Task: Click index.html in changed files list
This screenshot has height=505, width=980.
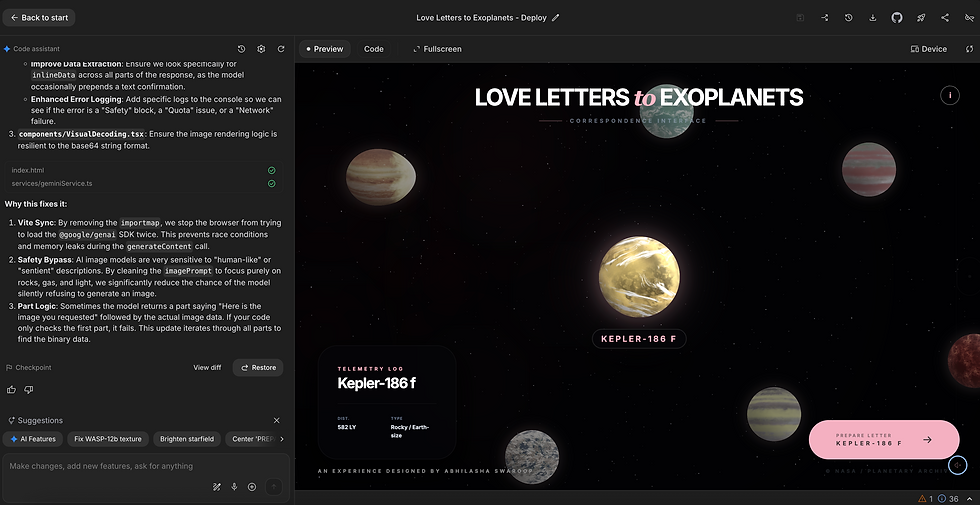Action: [144, 170]
